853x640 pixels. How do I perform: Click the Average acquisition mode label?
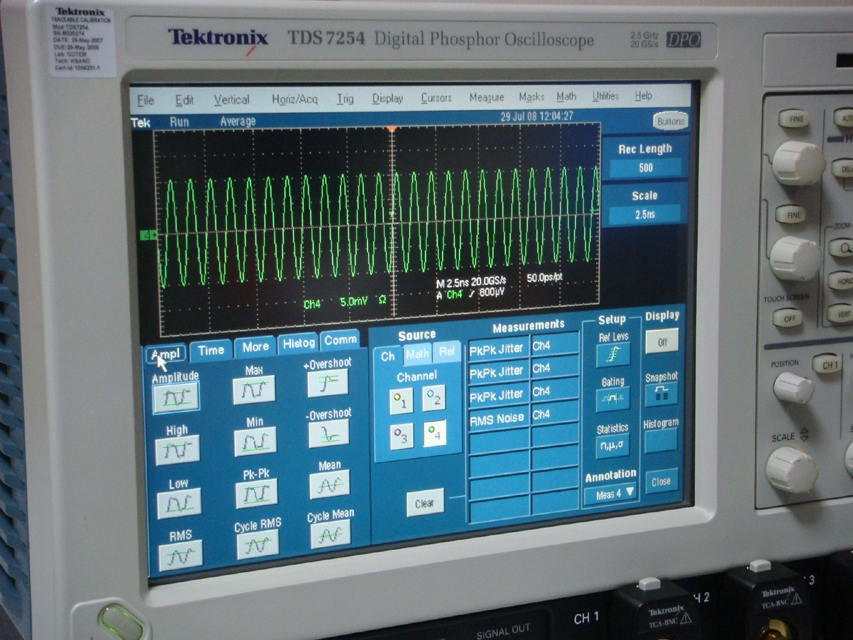(x=238, y=121)
